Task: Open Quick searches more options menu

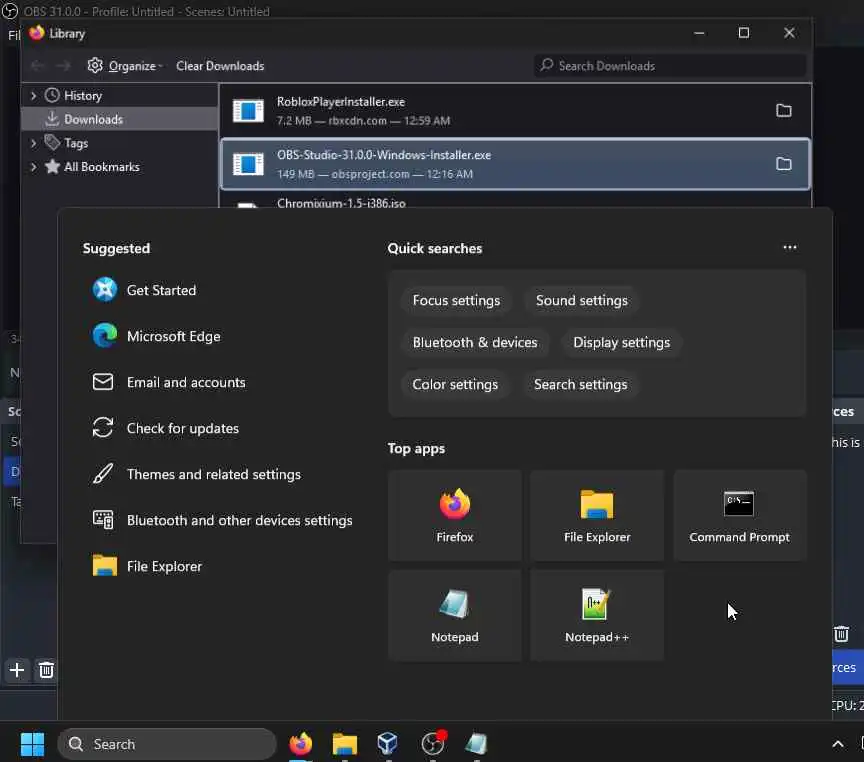Action: coord(790,247)
